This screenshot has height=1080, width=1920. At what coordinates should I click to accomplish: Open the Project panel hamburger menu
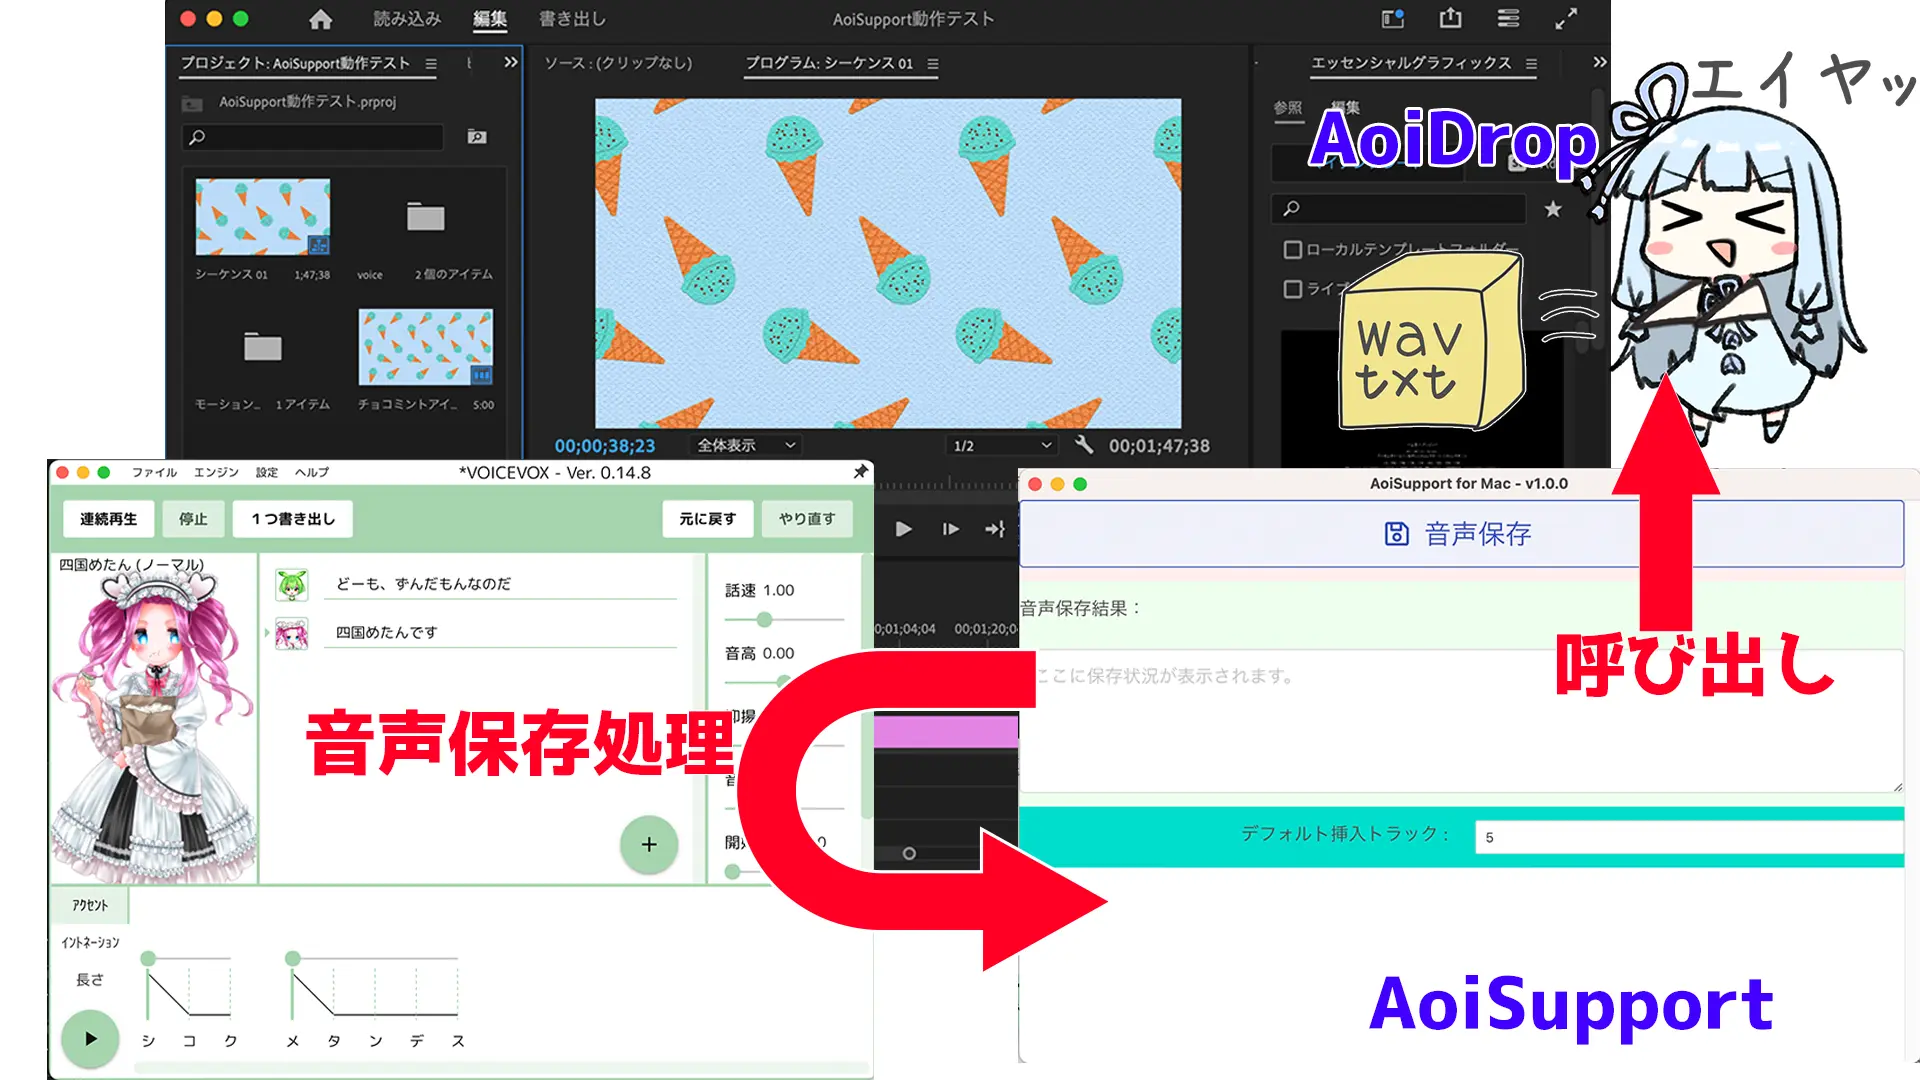pos(431,64)
